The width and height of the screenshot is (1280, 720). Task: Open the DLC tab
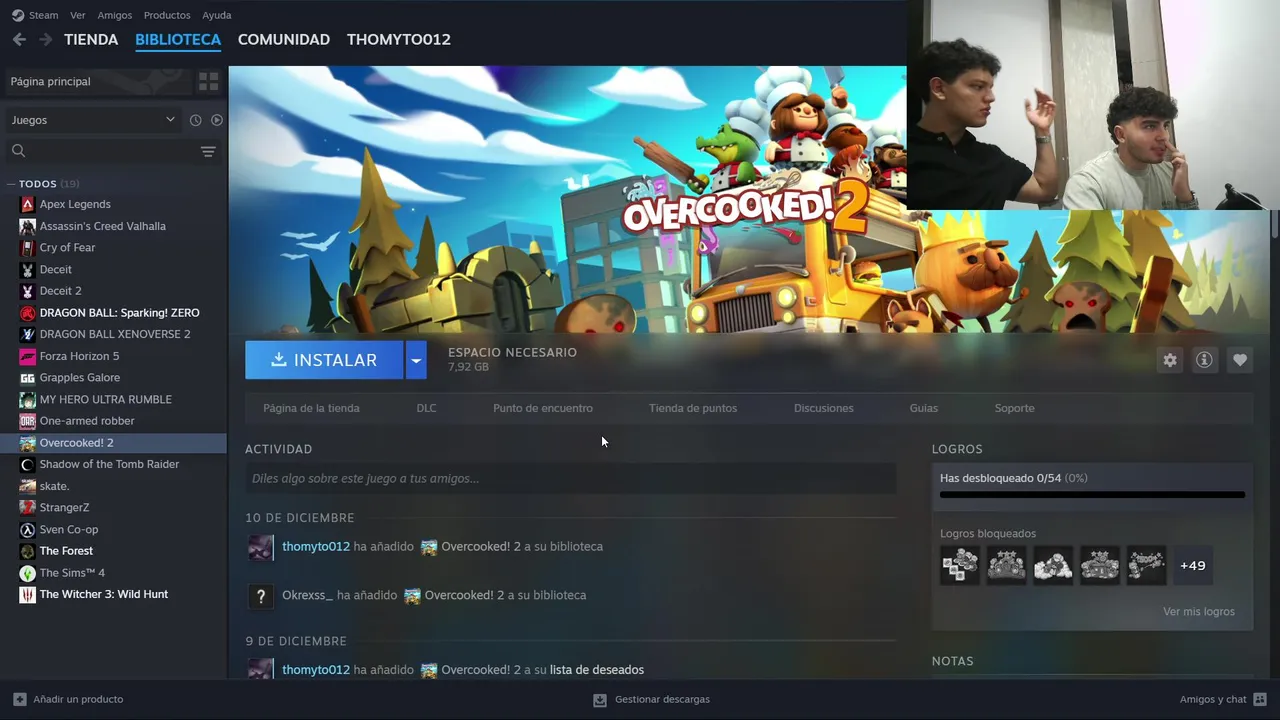click(426, 408)
